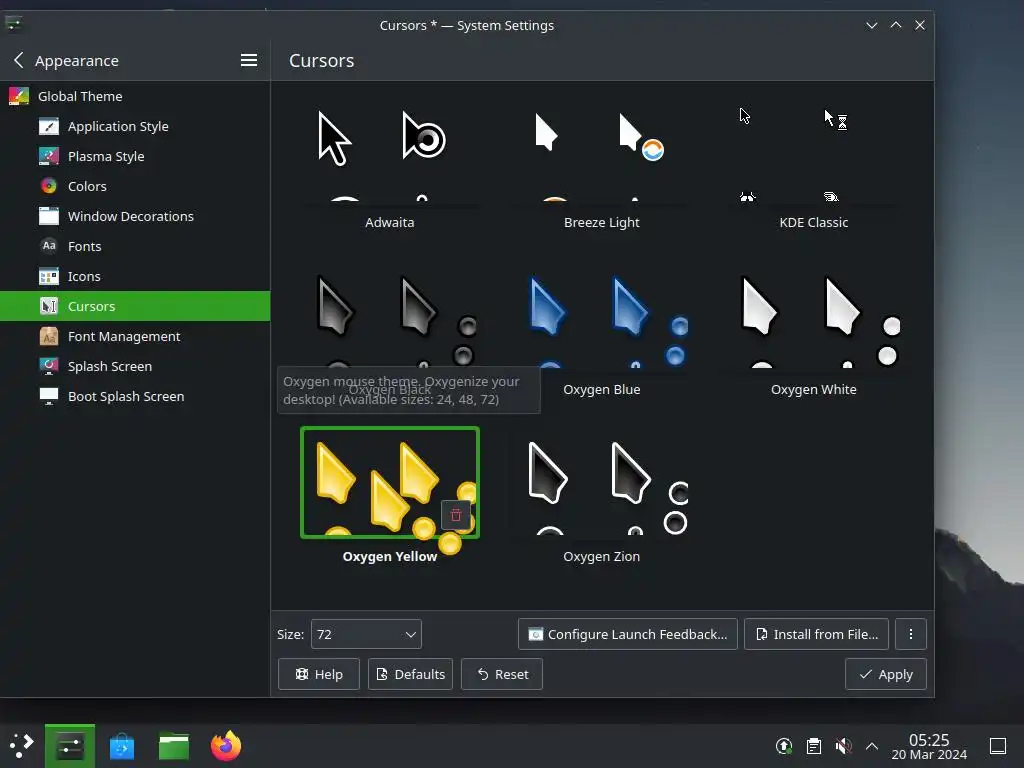This screenshot has width=1024, height=768.
Task: Click System Settings taskbar icon
Action: pos(70,746)
